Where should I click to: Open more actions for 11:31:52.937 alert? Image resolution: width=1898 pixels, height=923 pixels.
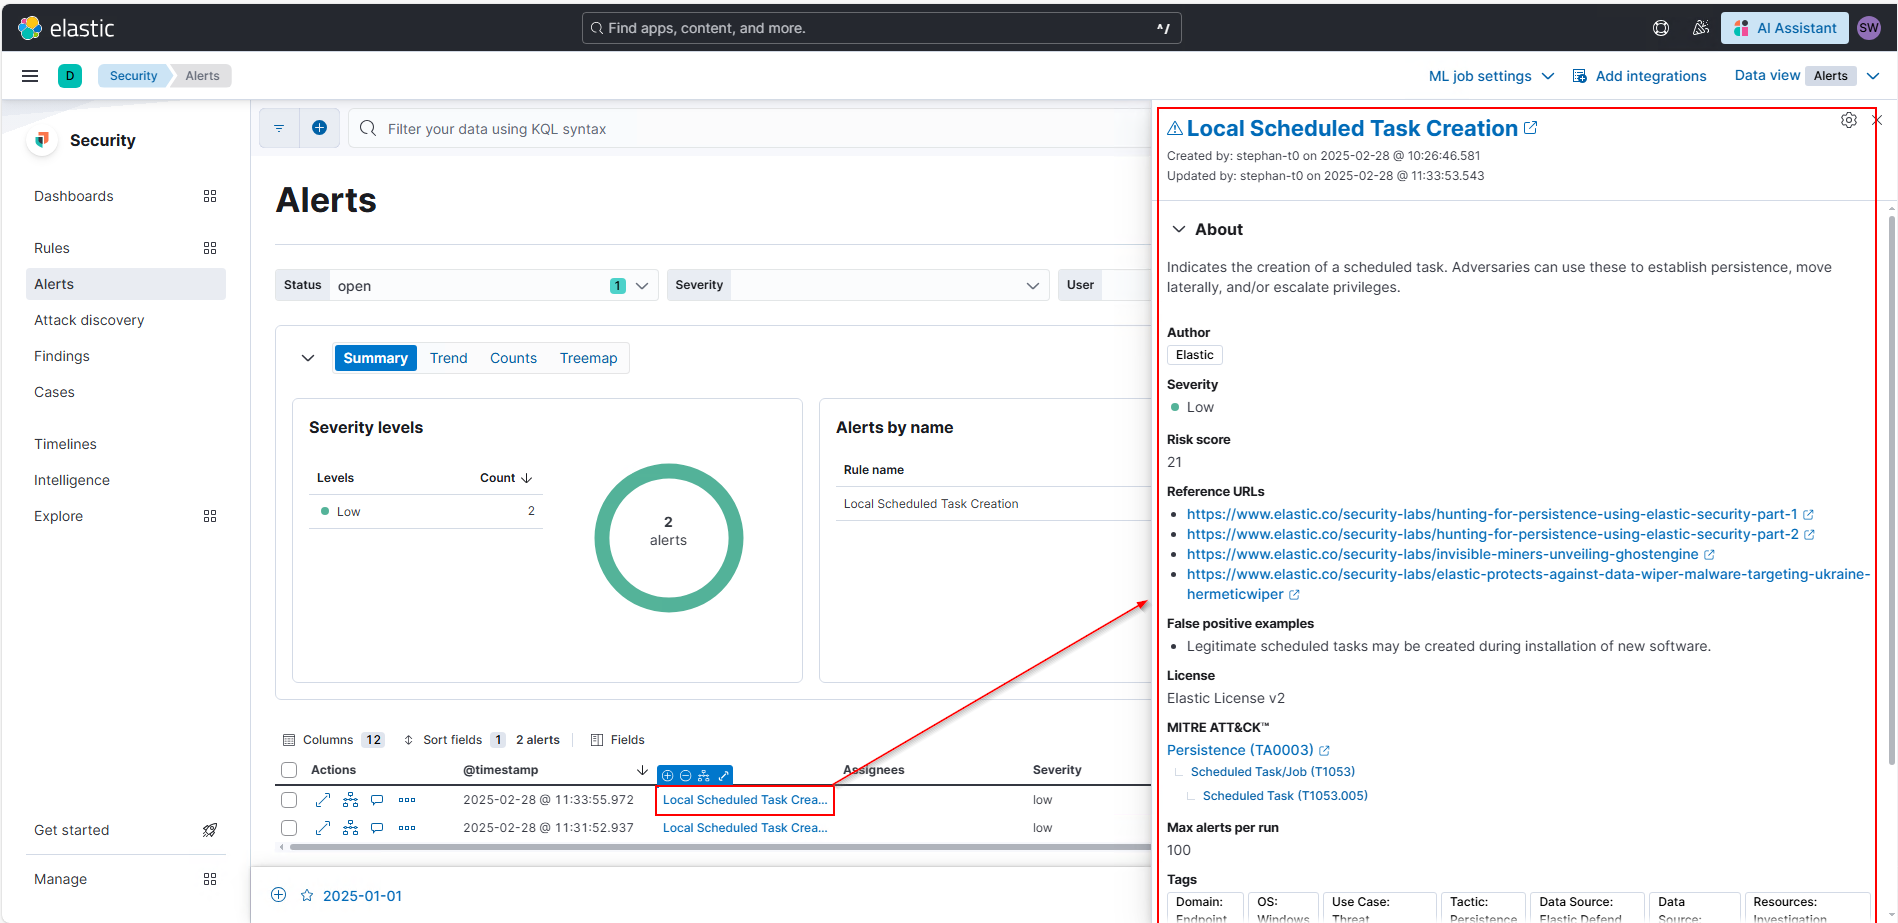(407, 828)
